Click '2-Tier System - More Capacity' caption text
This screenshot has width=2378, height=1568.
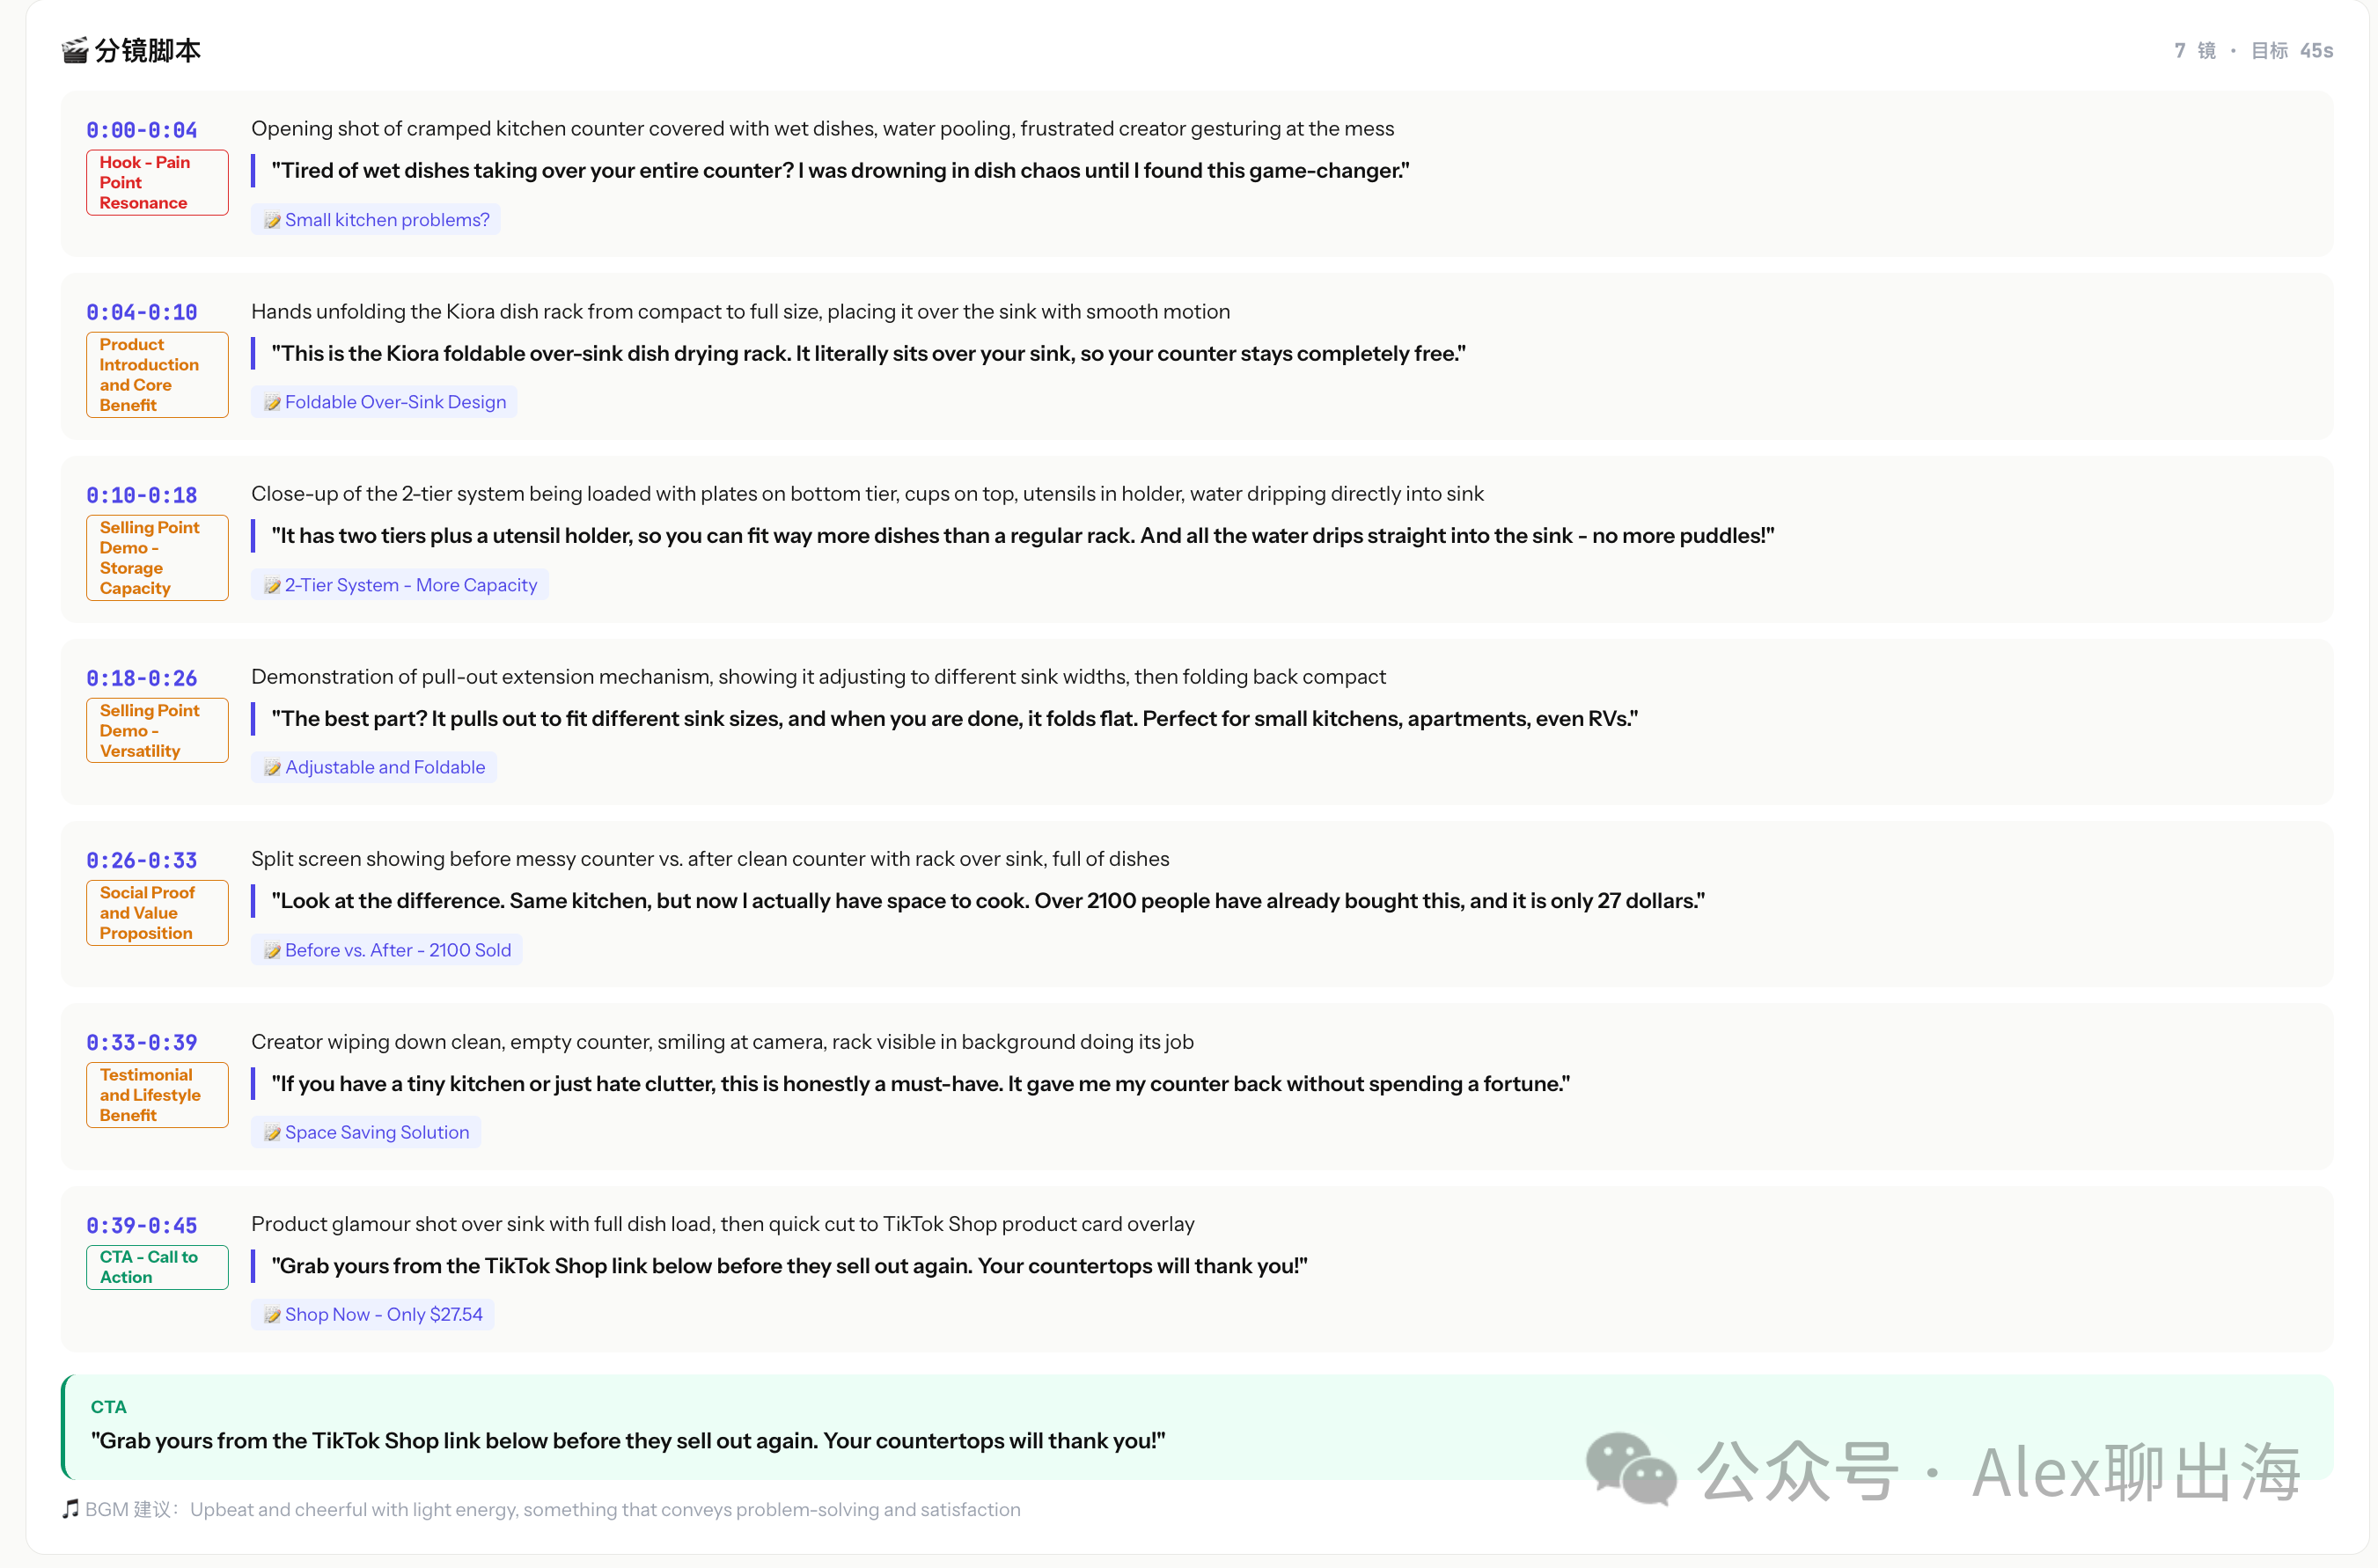[x=411, y=585]
